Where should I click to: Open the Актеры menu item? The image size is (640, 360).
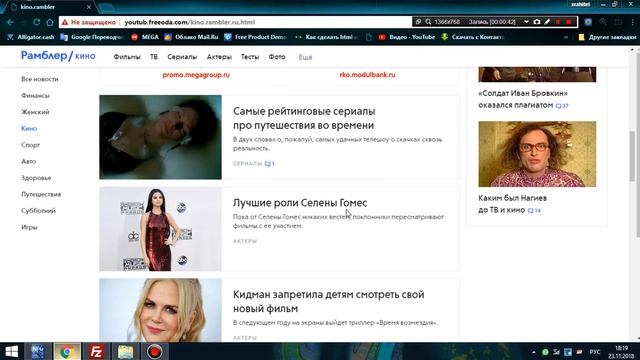pos(219,57)
